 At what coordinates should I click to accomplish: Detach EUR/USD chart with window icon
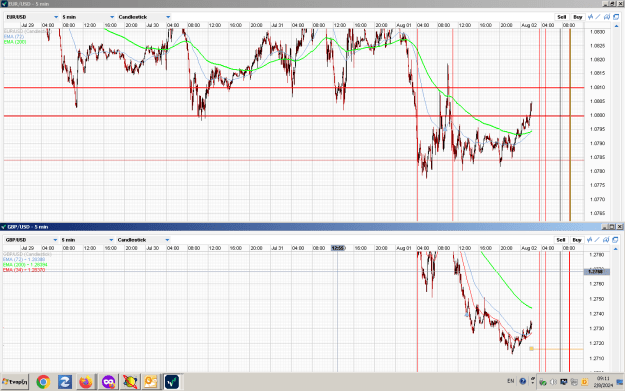click(616, 17)
